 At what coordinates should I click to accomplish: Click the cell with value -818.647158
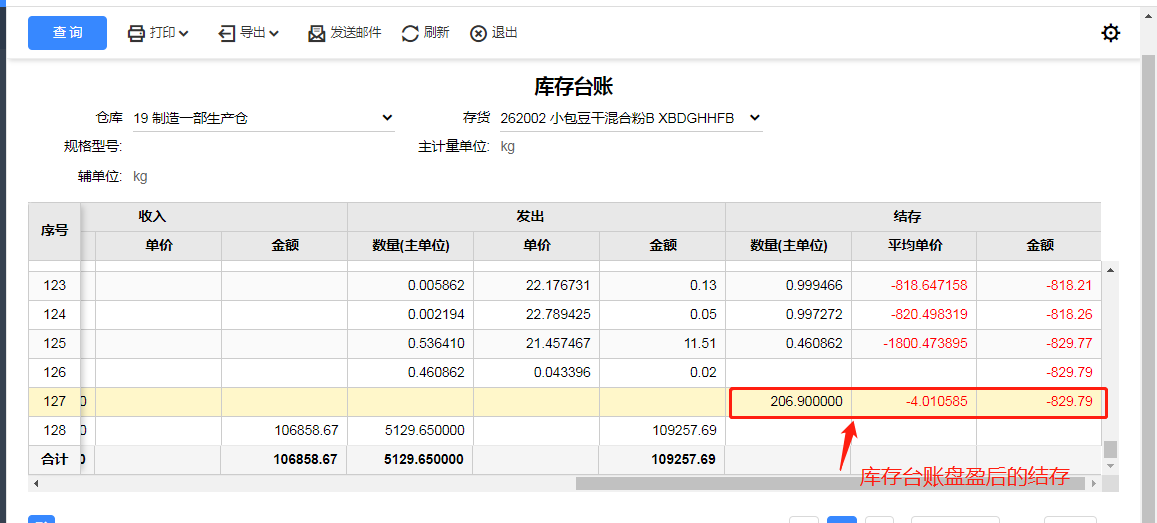pos(914,285)
